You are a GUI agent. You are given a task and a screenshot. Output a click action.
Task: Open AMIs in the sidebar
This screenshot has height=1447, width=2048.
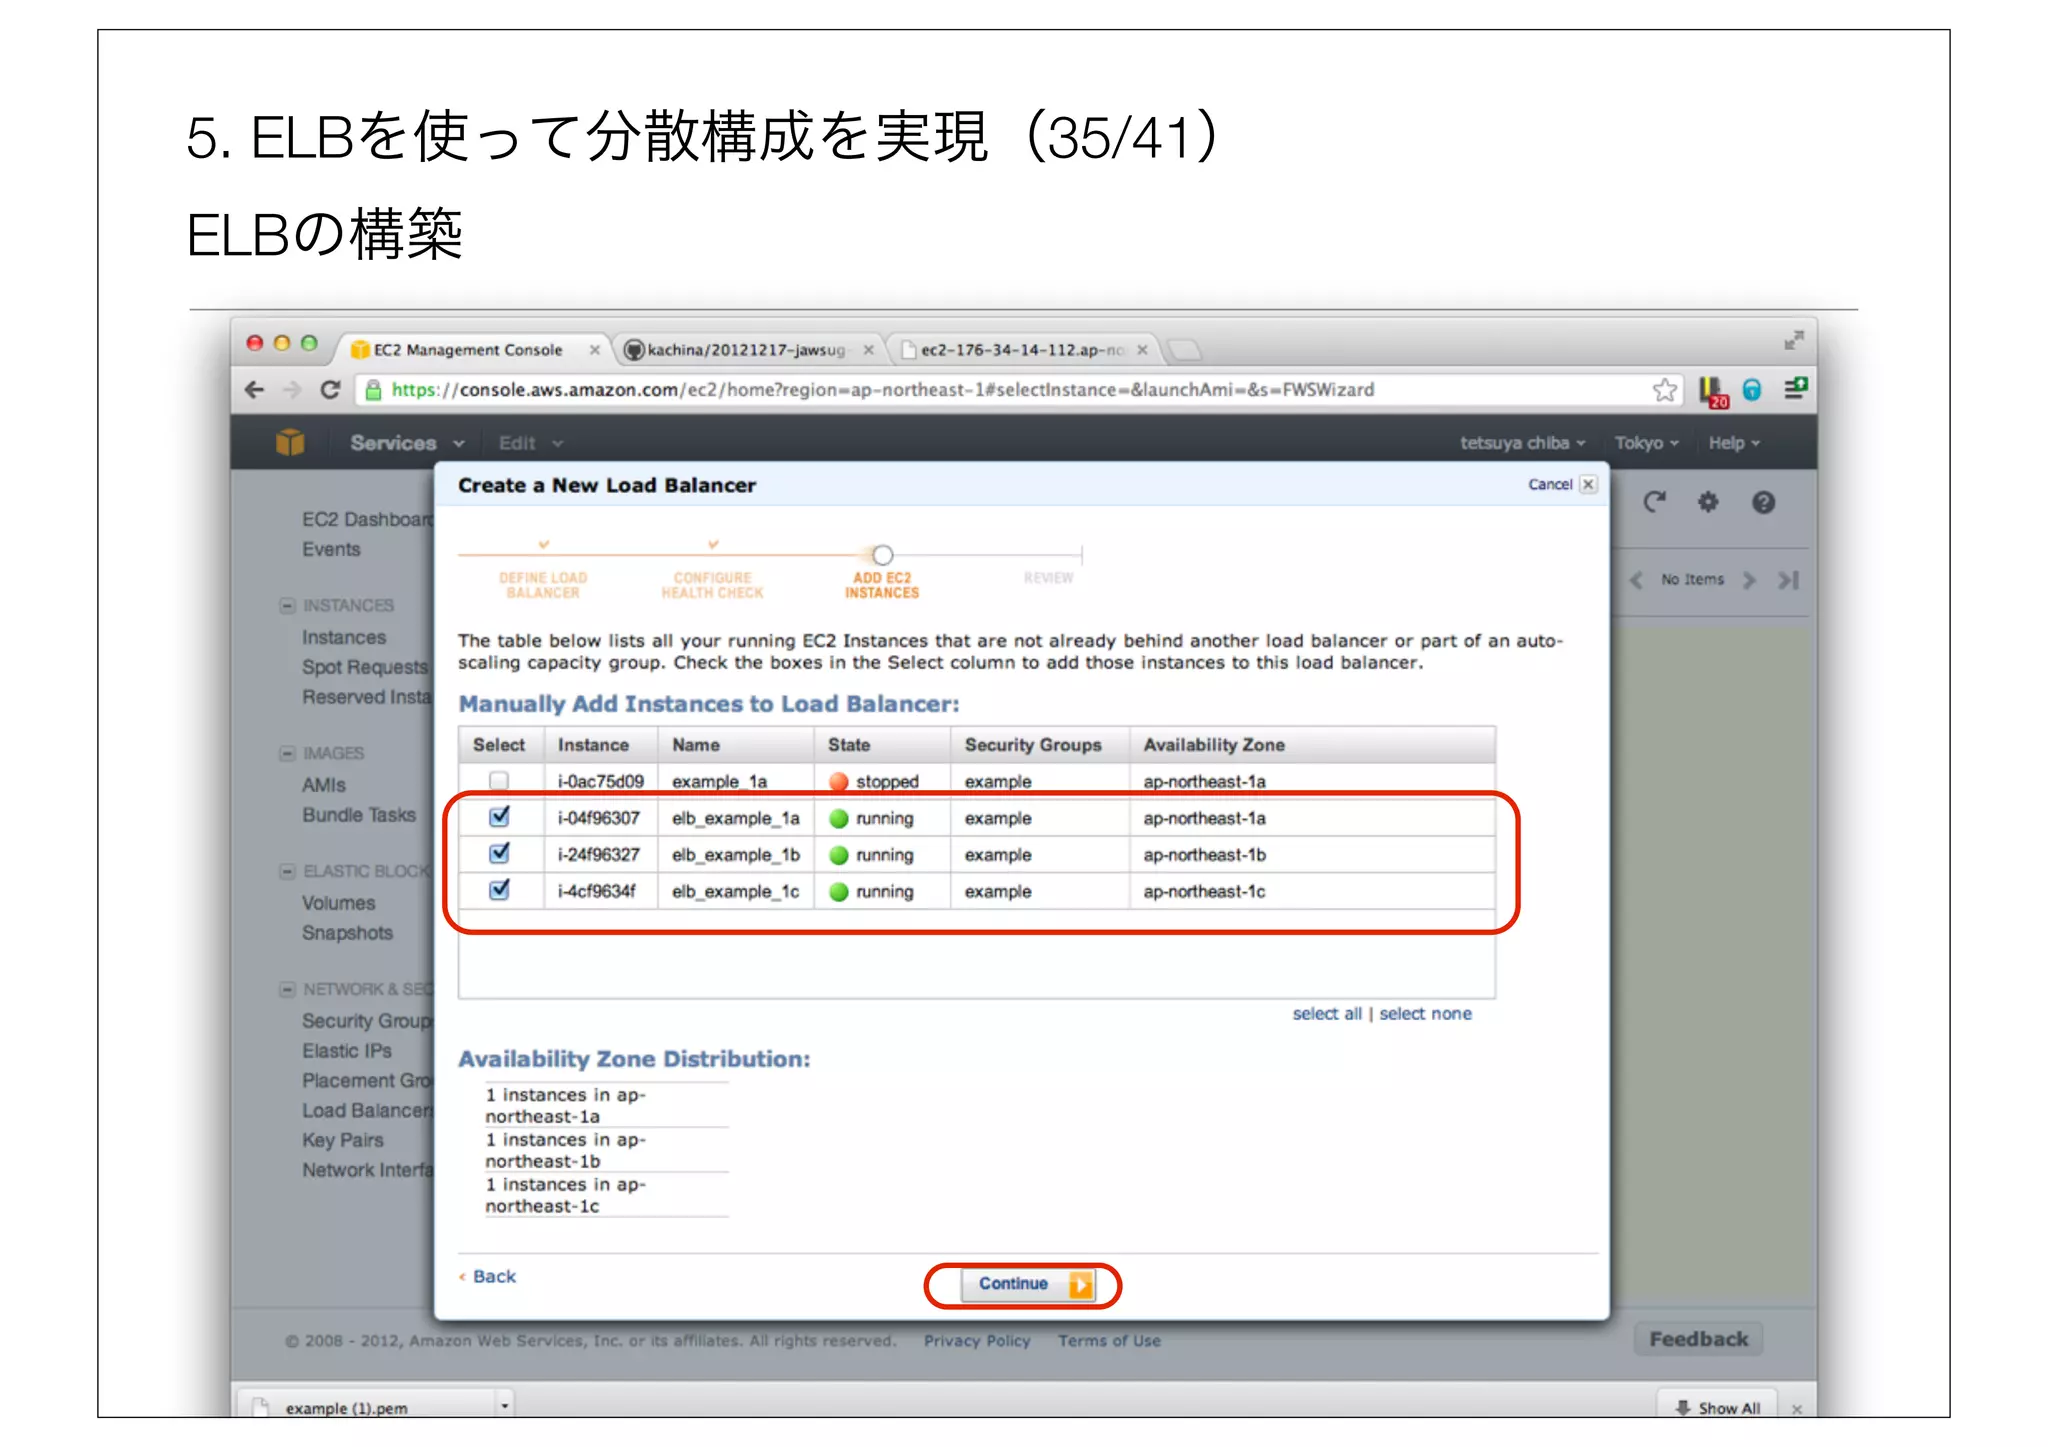click(x=324, y=785)
